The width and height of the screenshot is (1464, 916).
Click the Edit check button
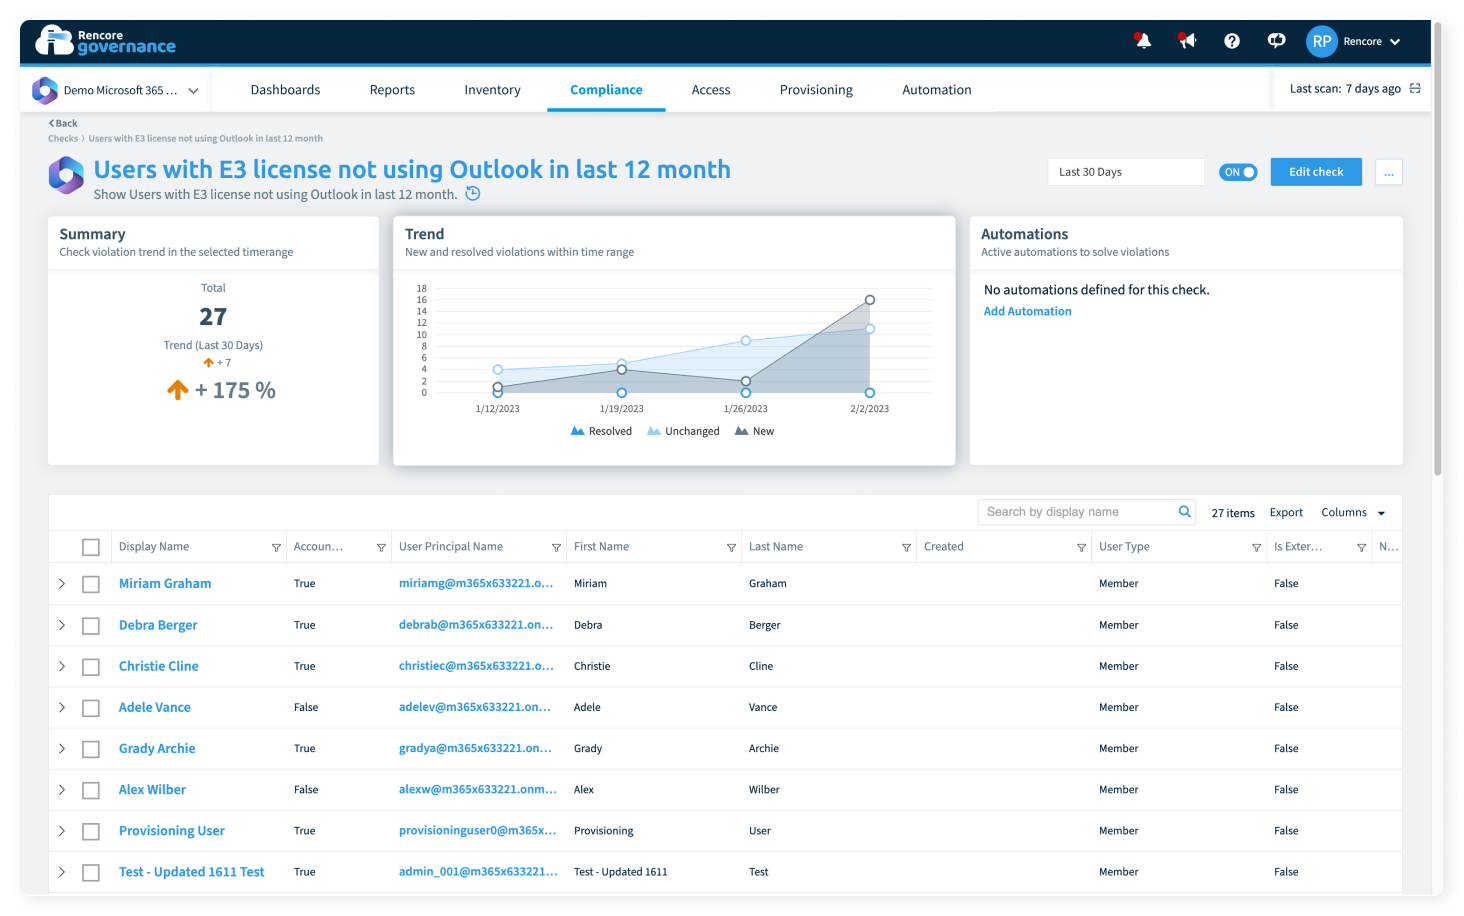(1316, 172)
